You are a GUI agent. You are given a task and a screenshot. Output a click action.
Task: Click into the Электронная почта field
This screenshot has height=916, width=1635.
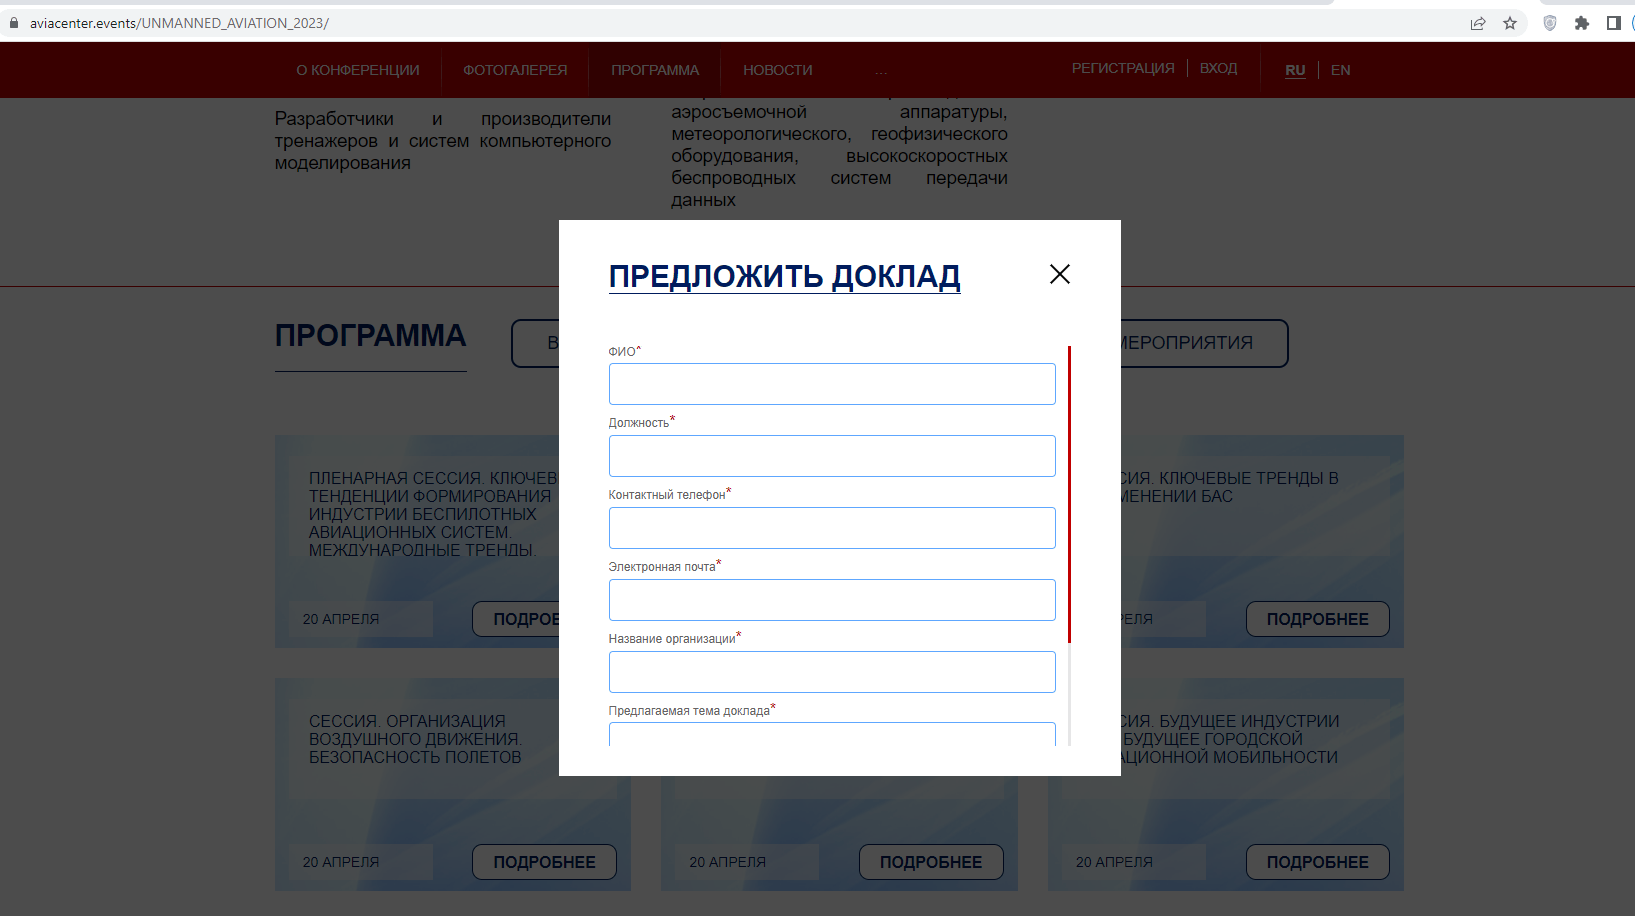832,600
